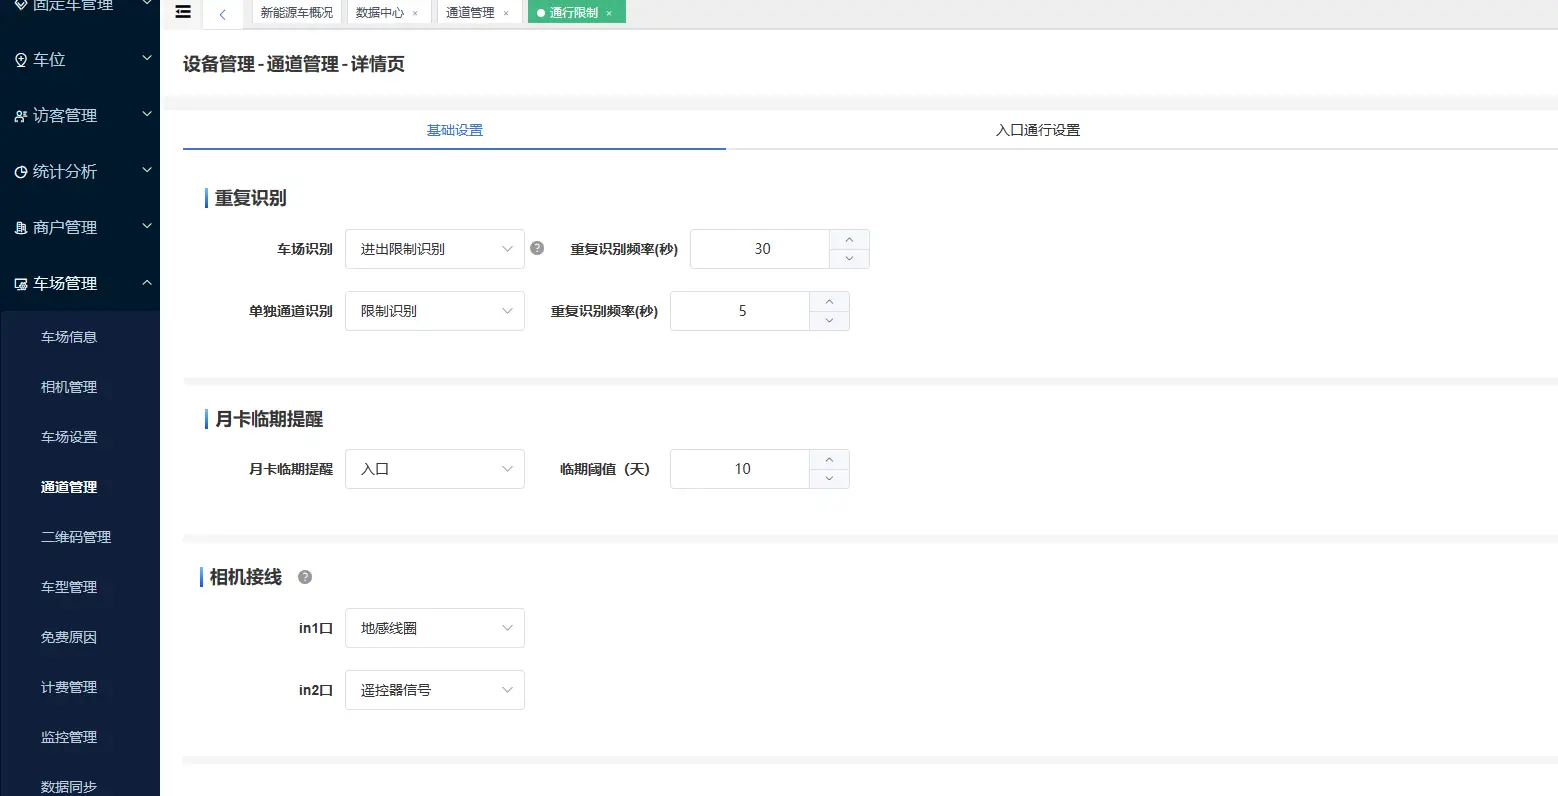Expand the 统计分析 sidebar menu
1558x796 pixels.
(x=80, y=171)
